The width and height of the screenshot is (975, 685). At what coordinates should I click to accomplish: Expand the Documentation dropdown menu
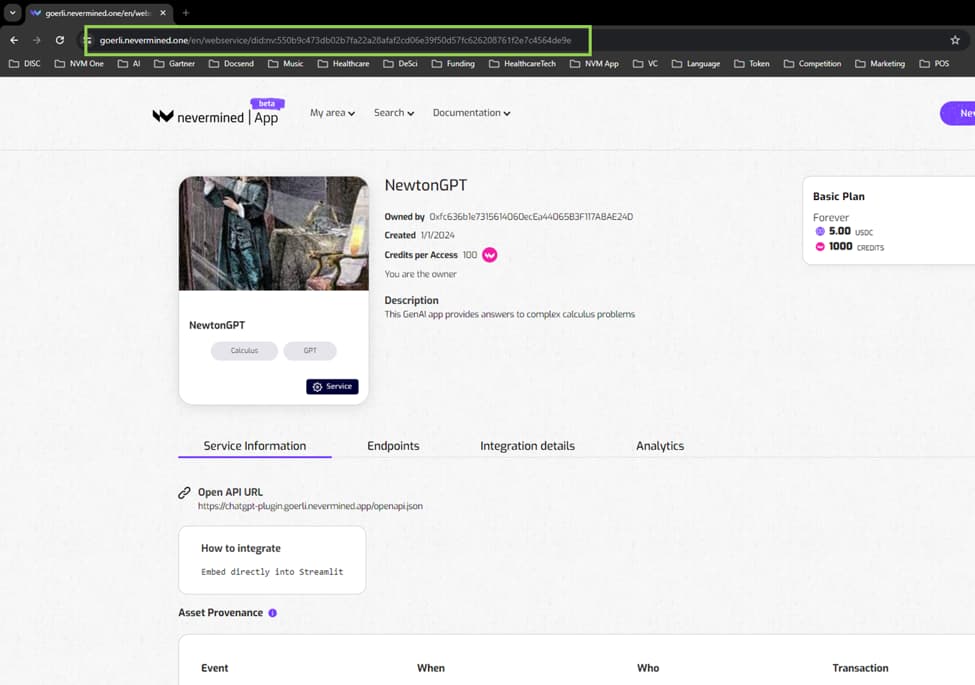pos(471,113)
